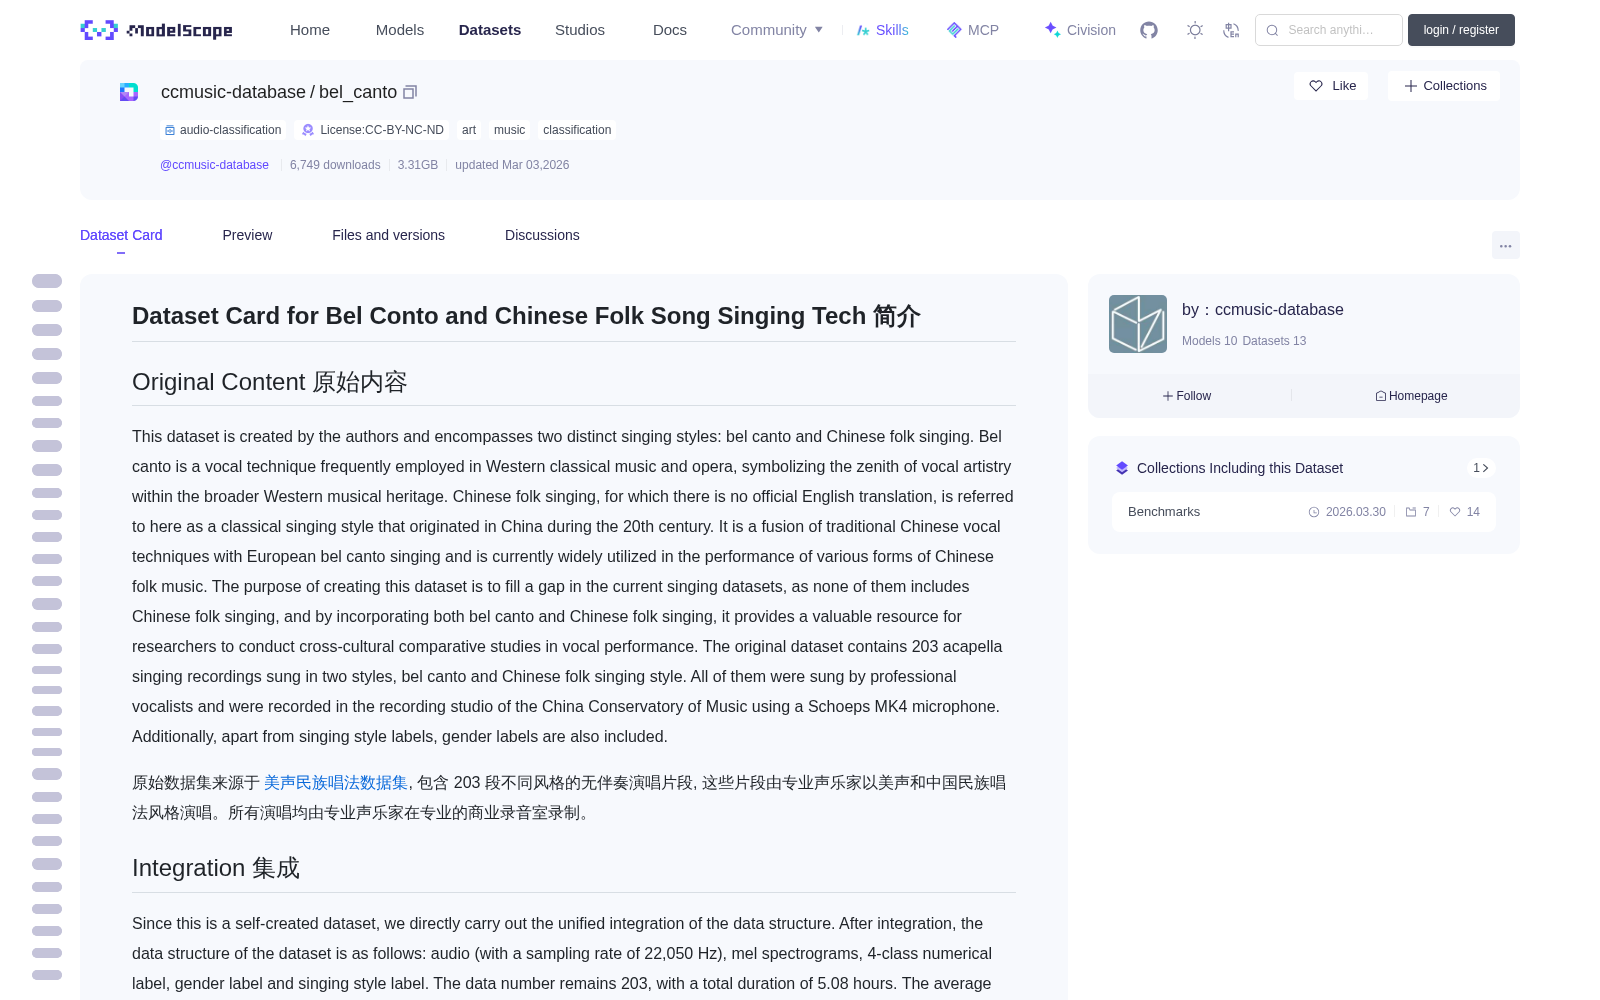1600x1000 pixels.
Task: Open the Datasets nav item
Action: tap(490, 30)
